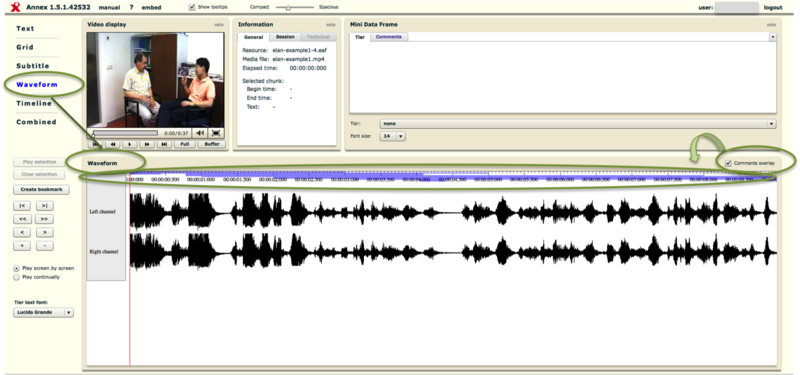Page back with << button
This screenshot has width=800, height=375.
click(22, 219)
